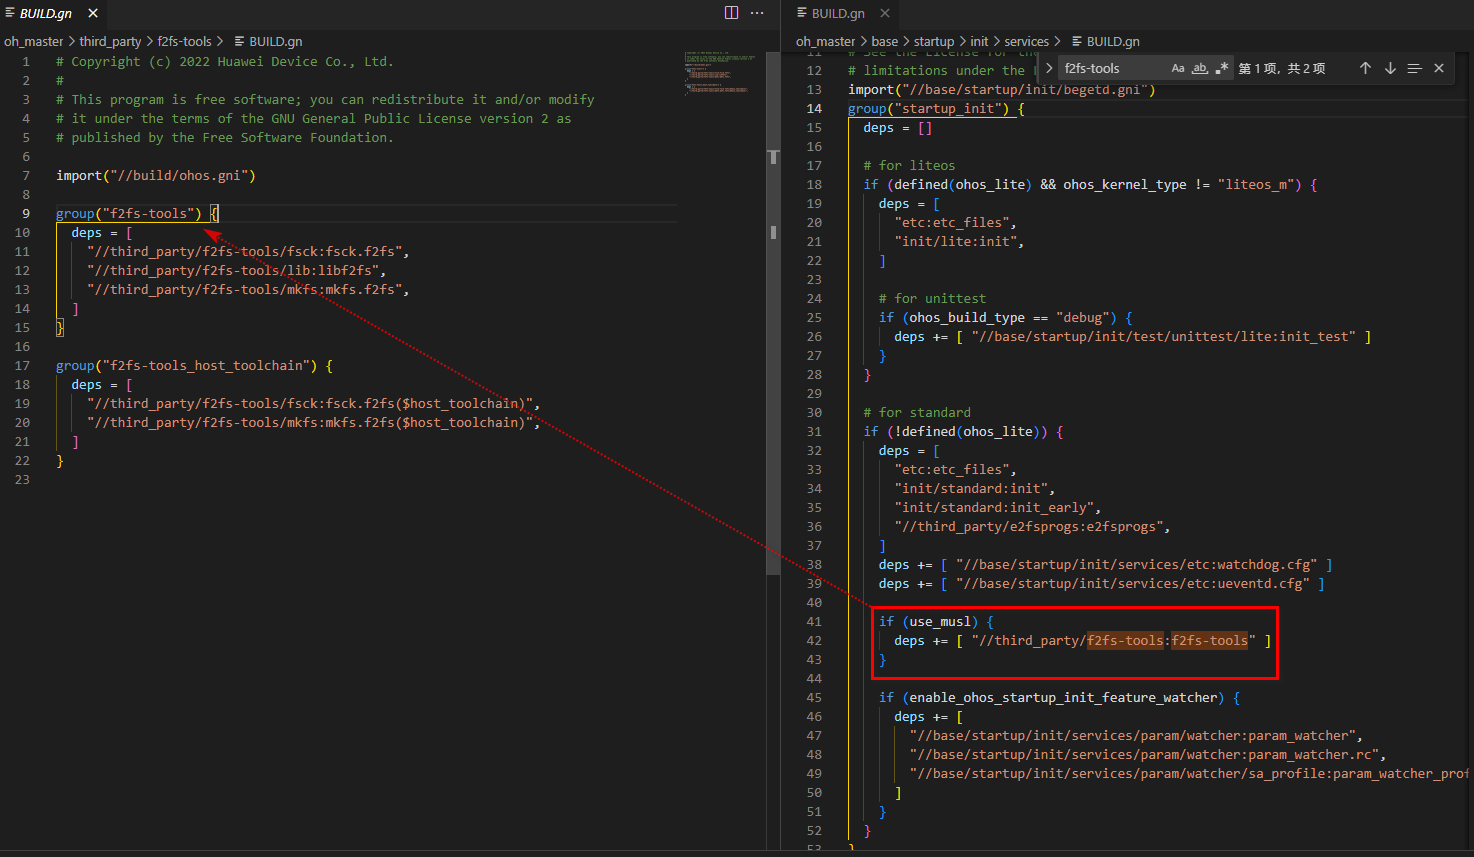Click the find result count text
This screenshot has height=857, width=1474.
(1282, 68)
